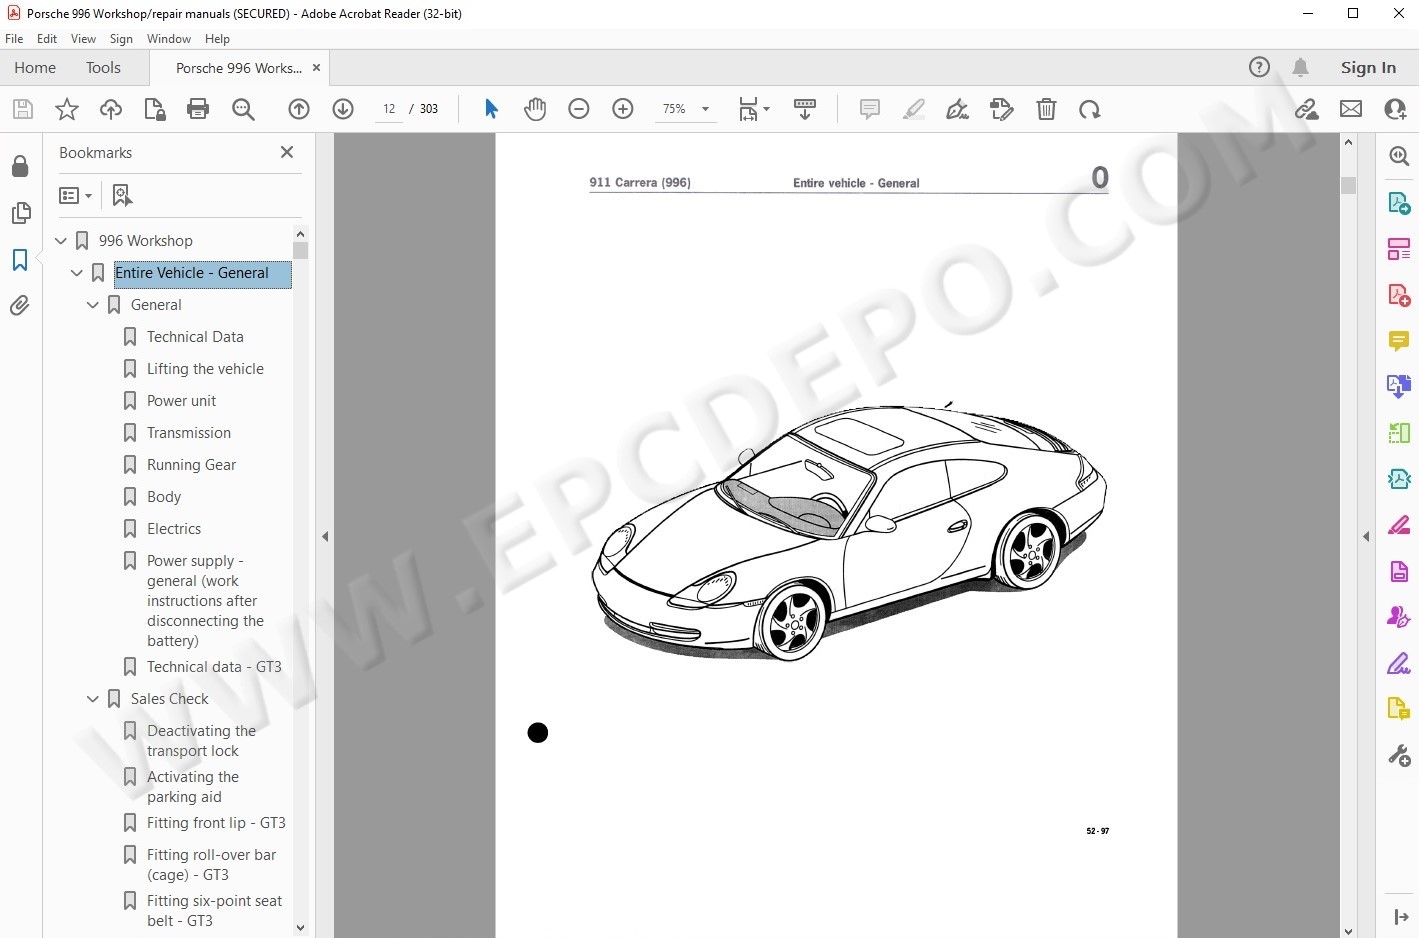Open the Running Gear bookmark
Image resolution: width=1419 pixels, height=938 pixels.
coord(191,465)
